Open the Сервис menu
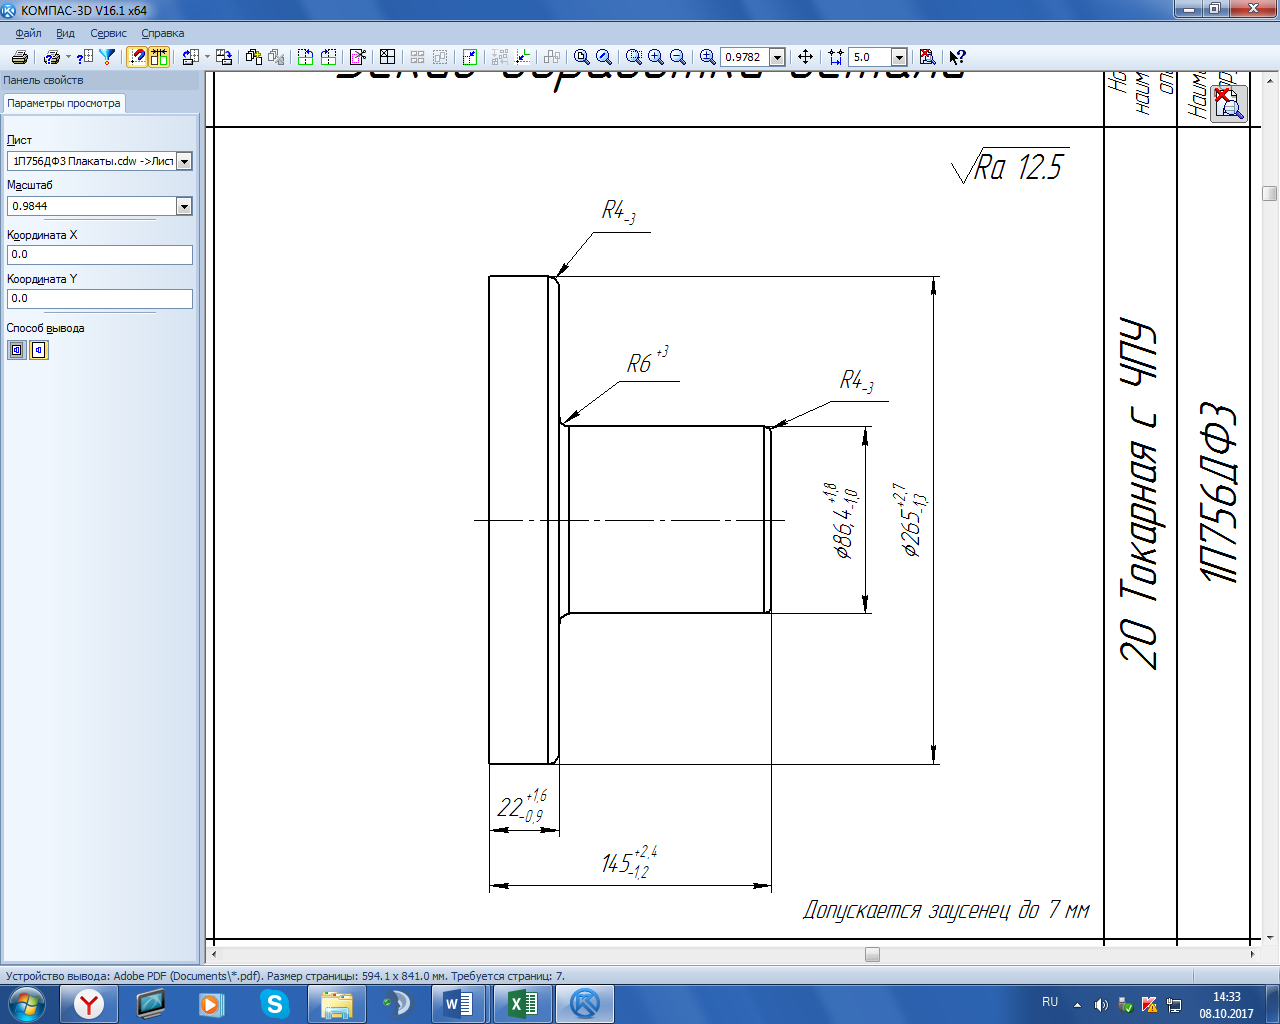Screen dimensions: 1280x1024 click(108, 33)
